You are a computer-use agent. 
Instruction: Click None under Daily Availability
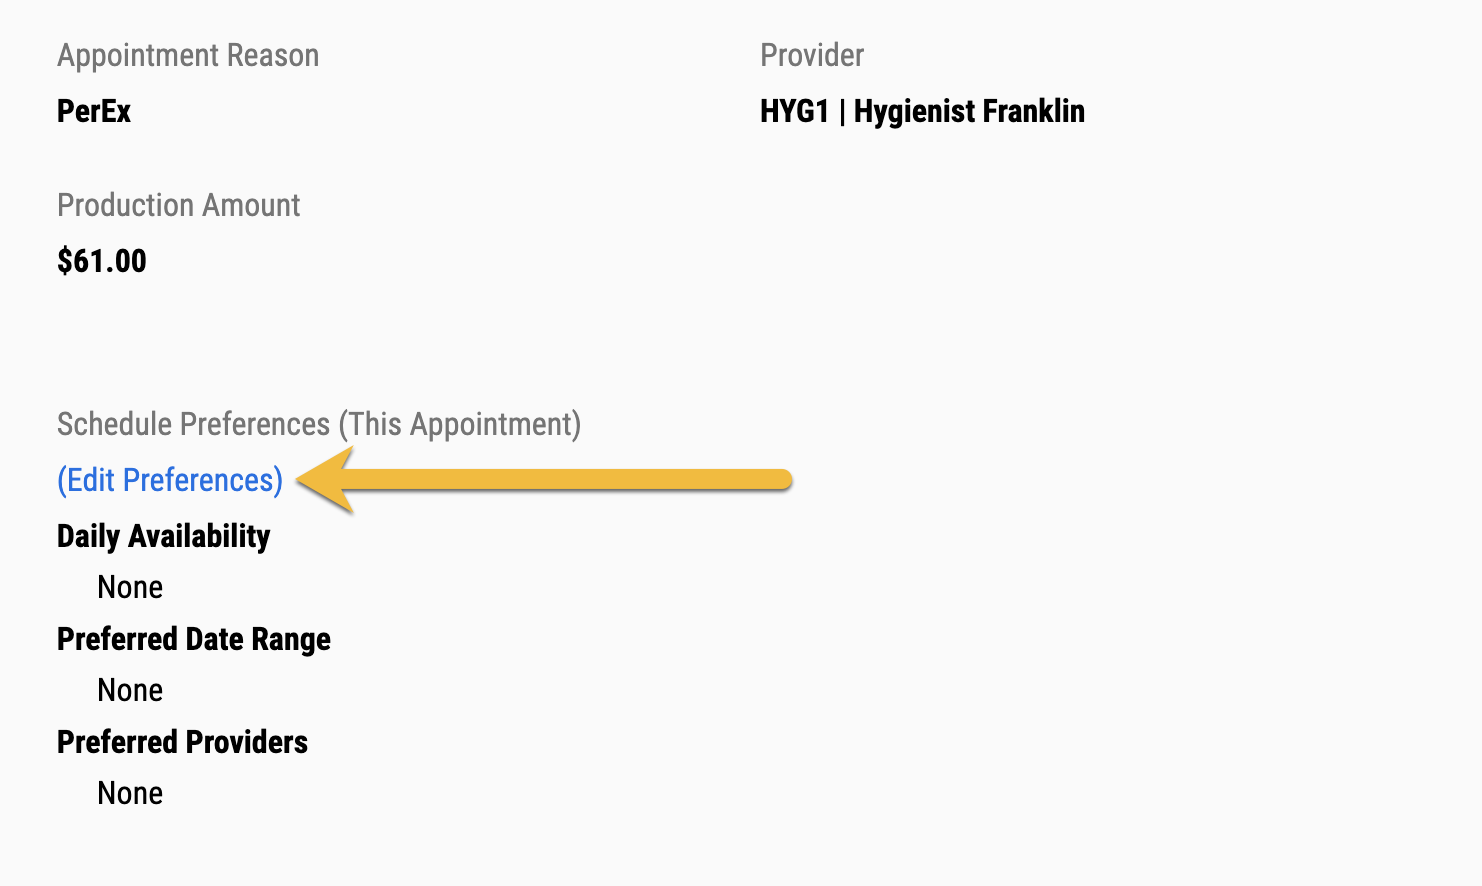(x=130, y=587)
